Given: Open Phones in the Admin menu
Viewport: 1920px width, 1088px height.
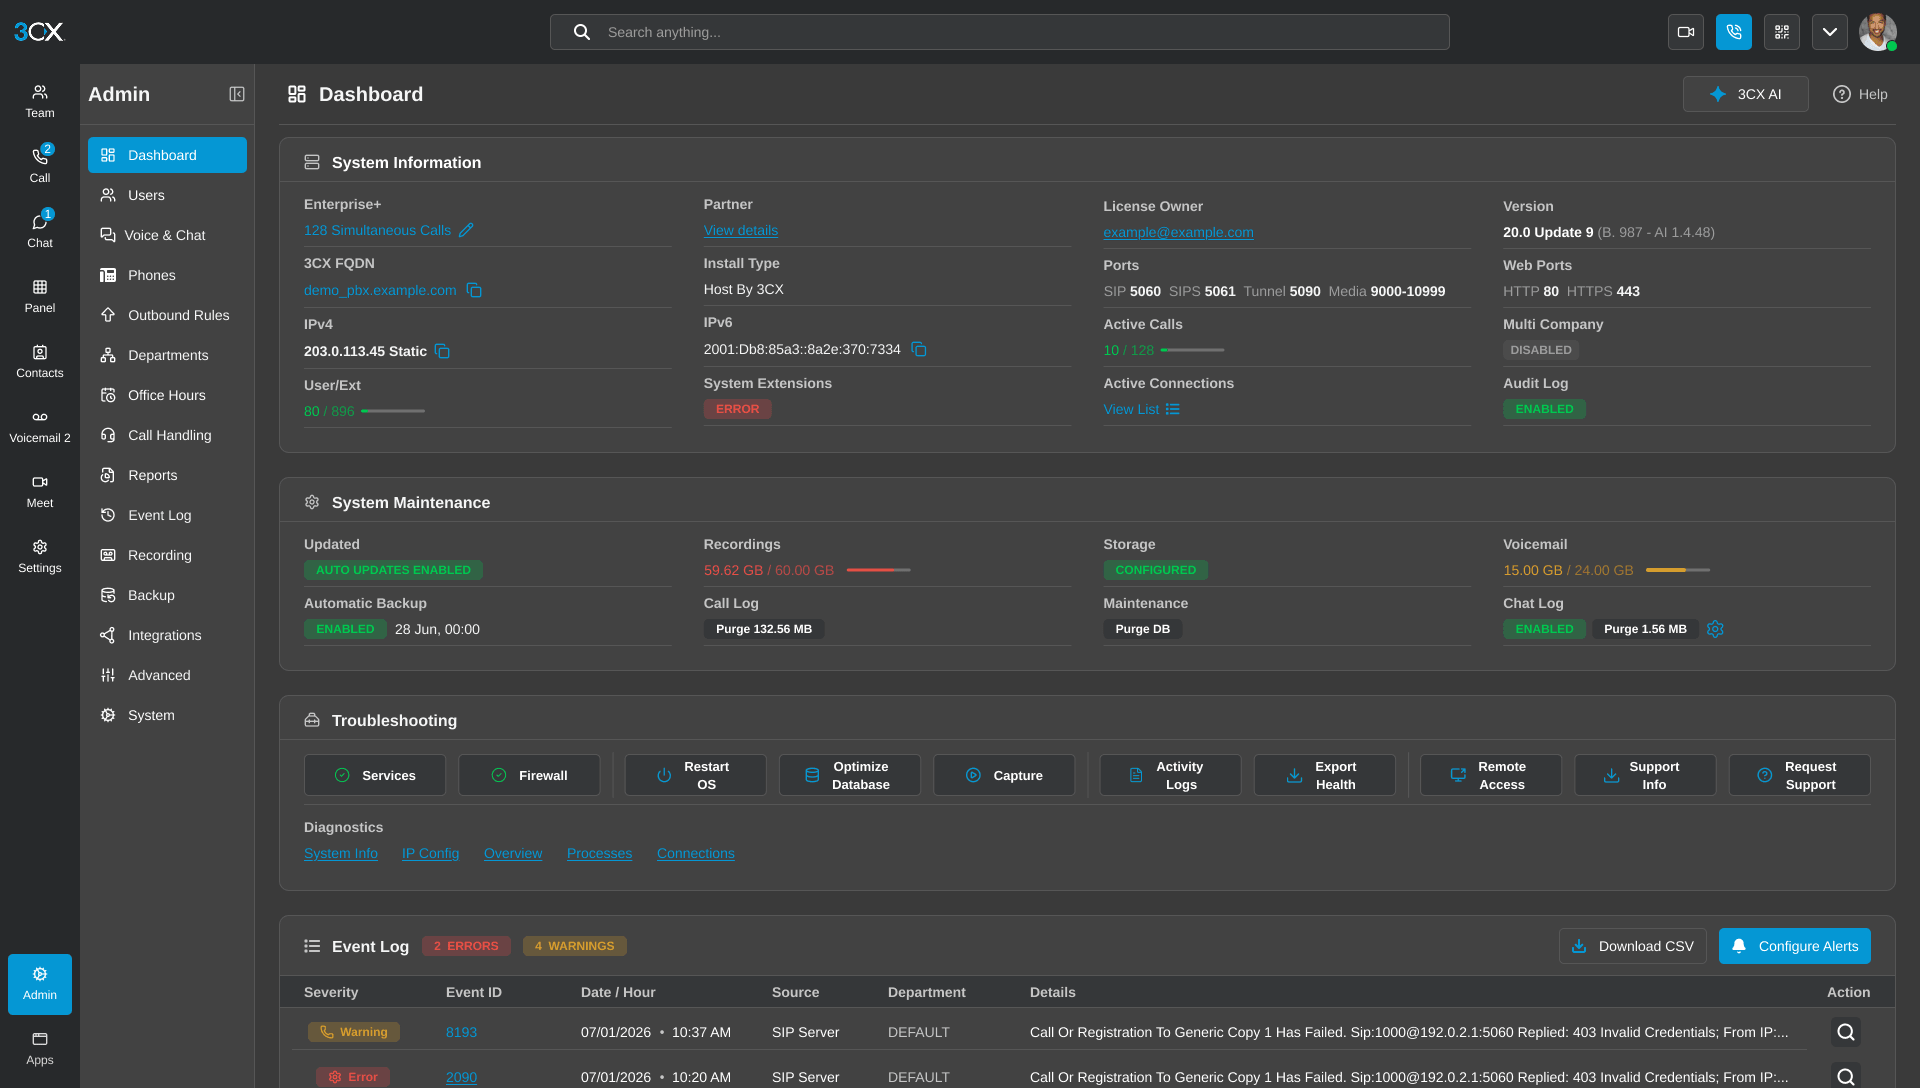Looking at the screenshot, I should point(167,275).
